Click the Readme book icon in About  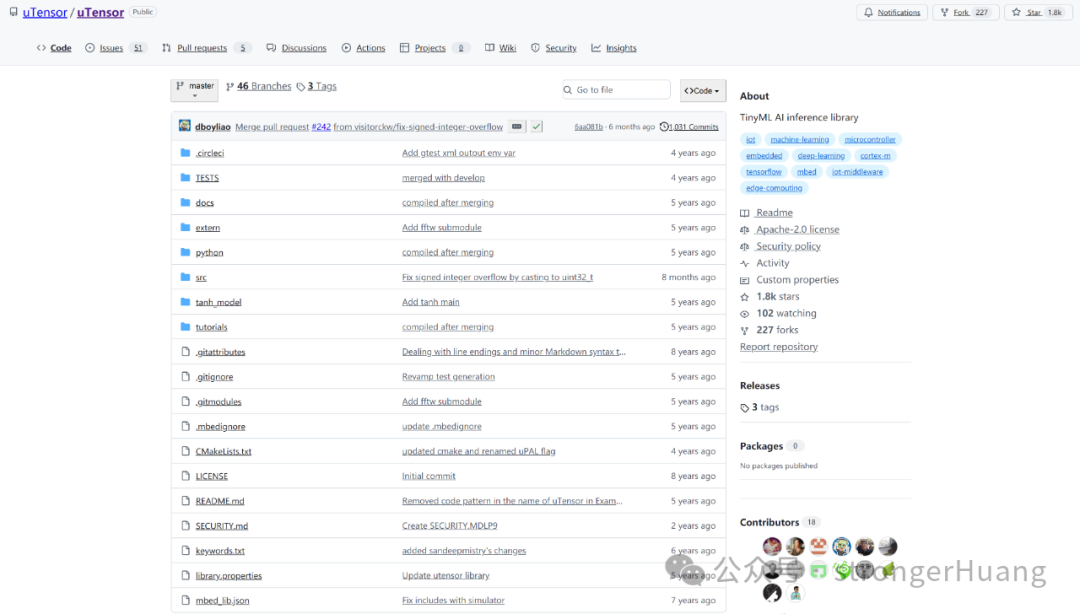point(745,212)
